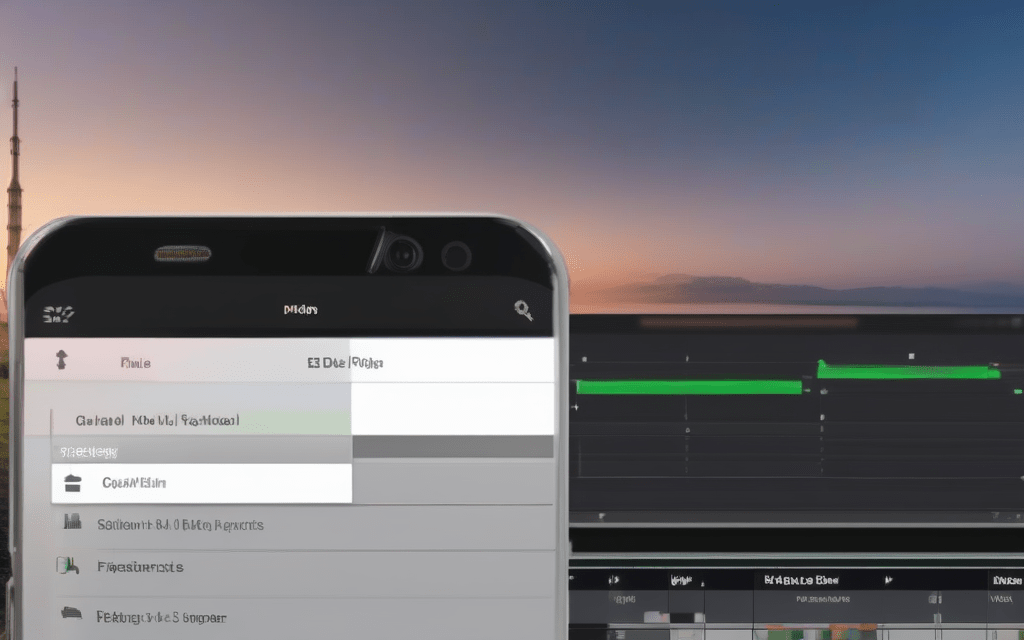
Task: Click the phone header title text
Action: click(x=300, y=310)
